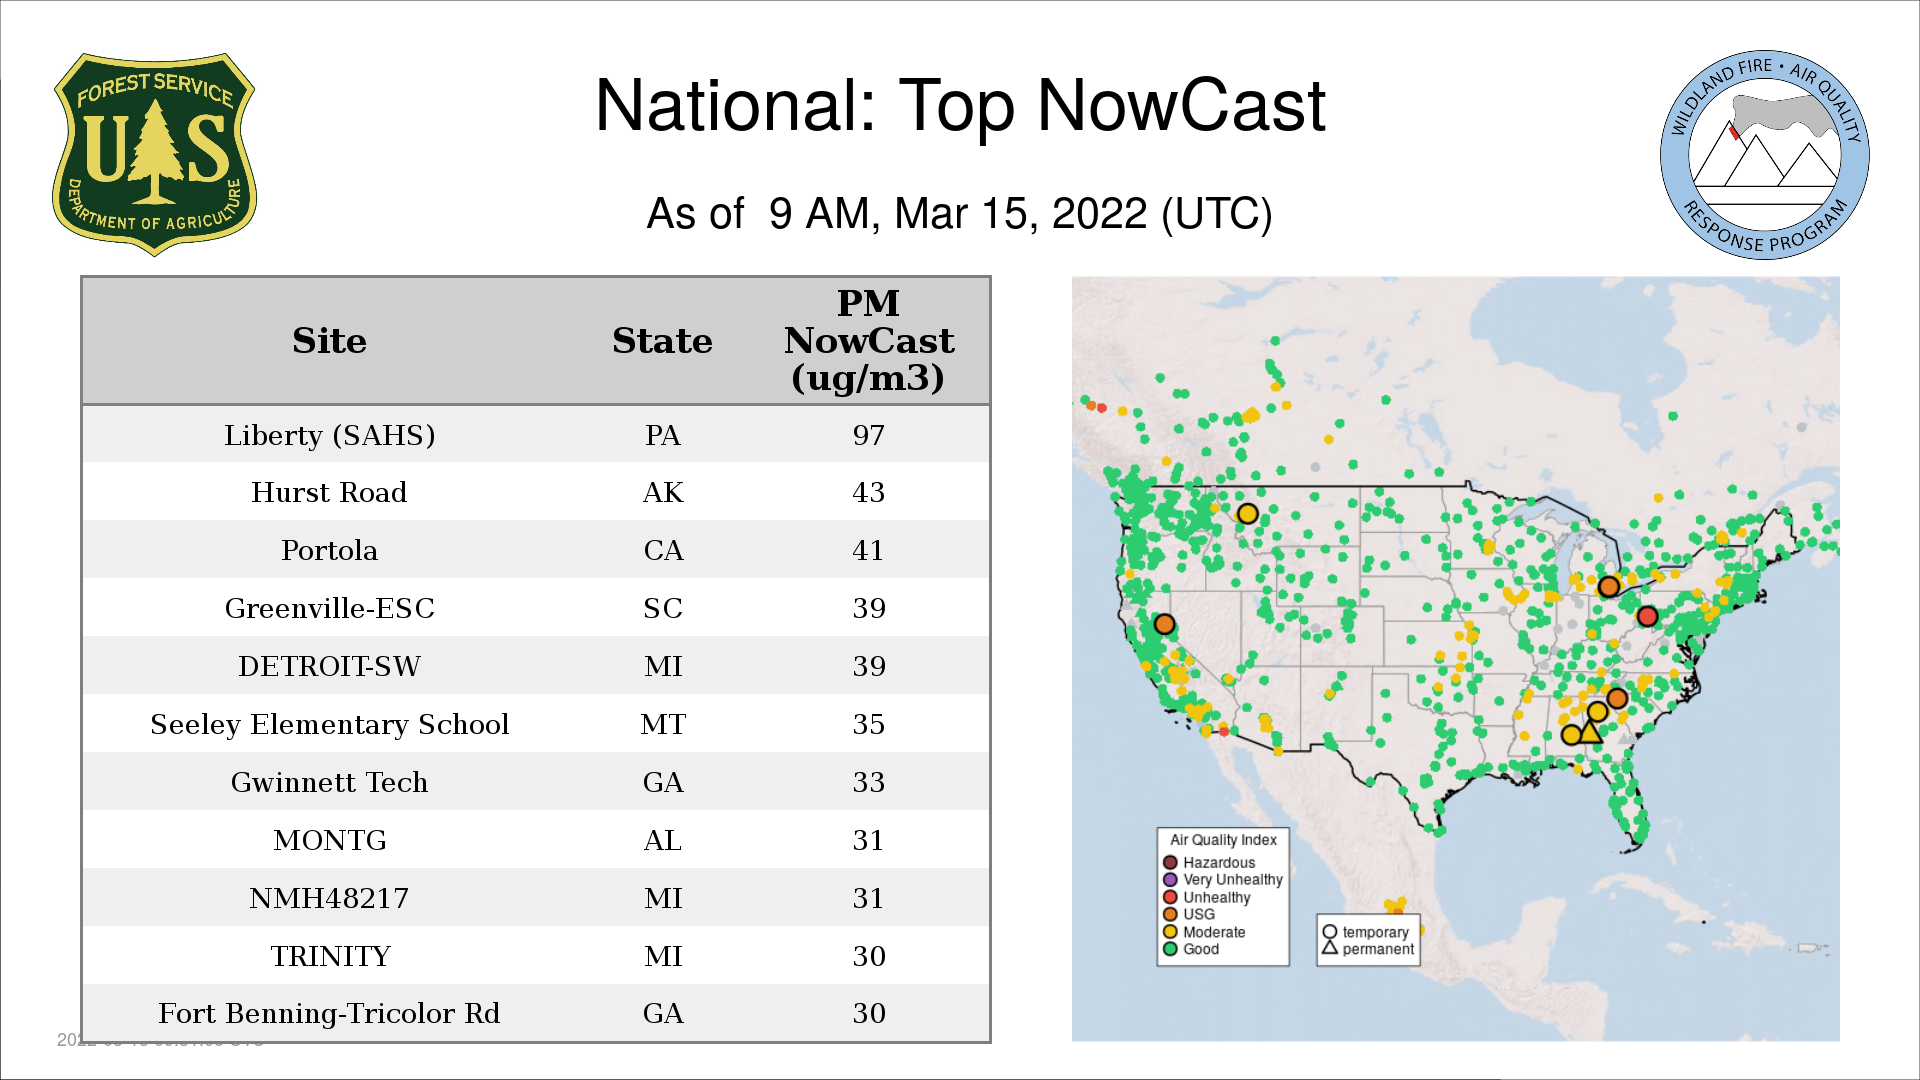Click the State column header

[662, 341]
